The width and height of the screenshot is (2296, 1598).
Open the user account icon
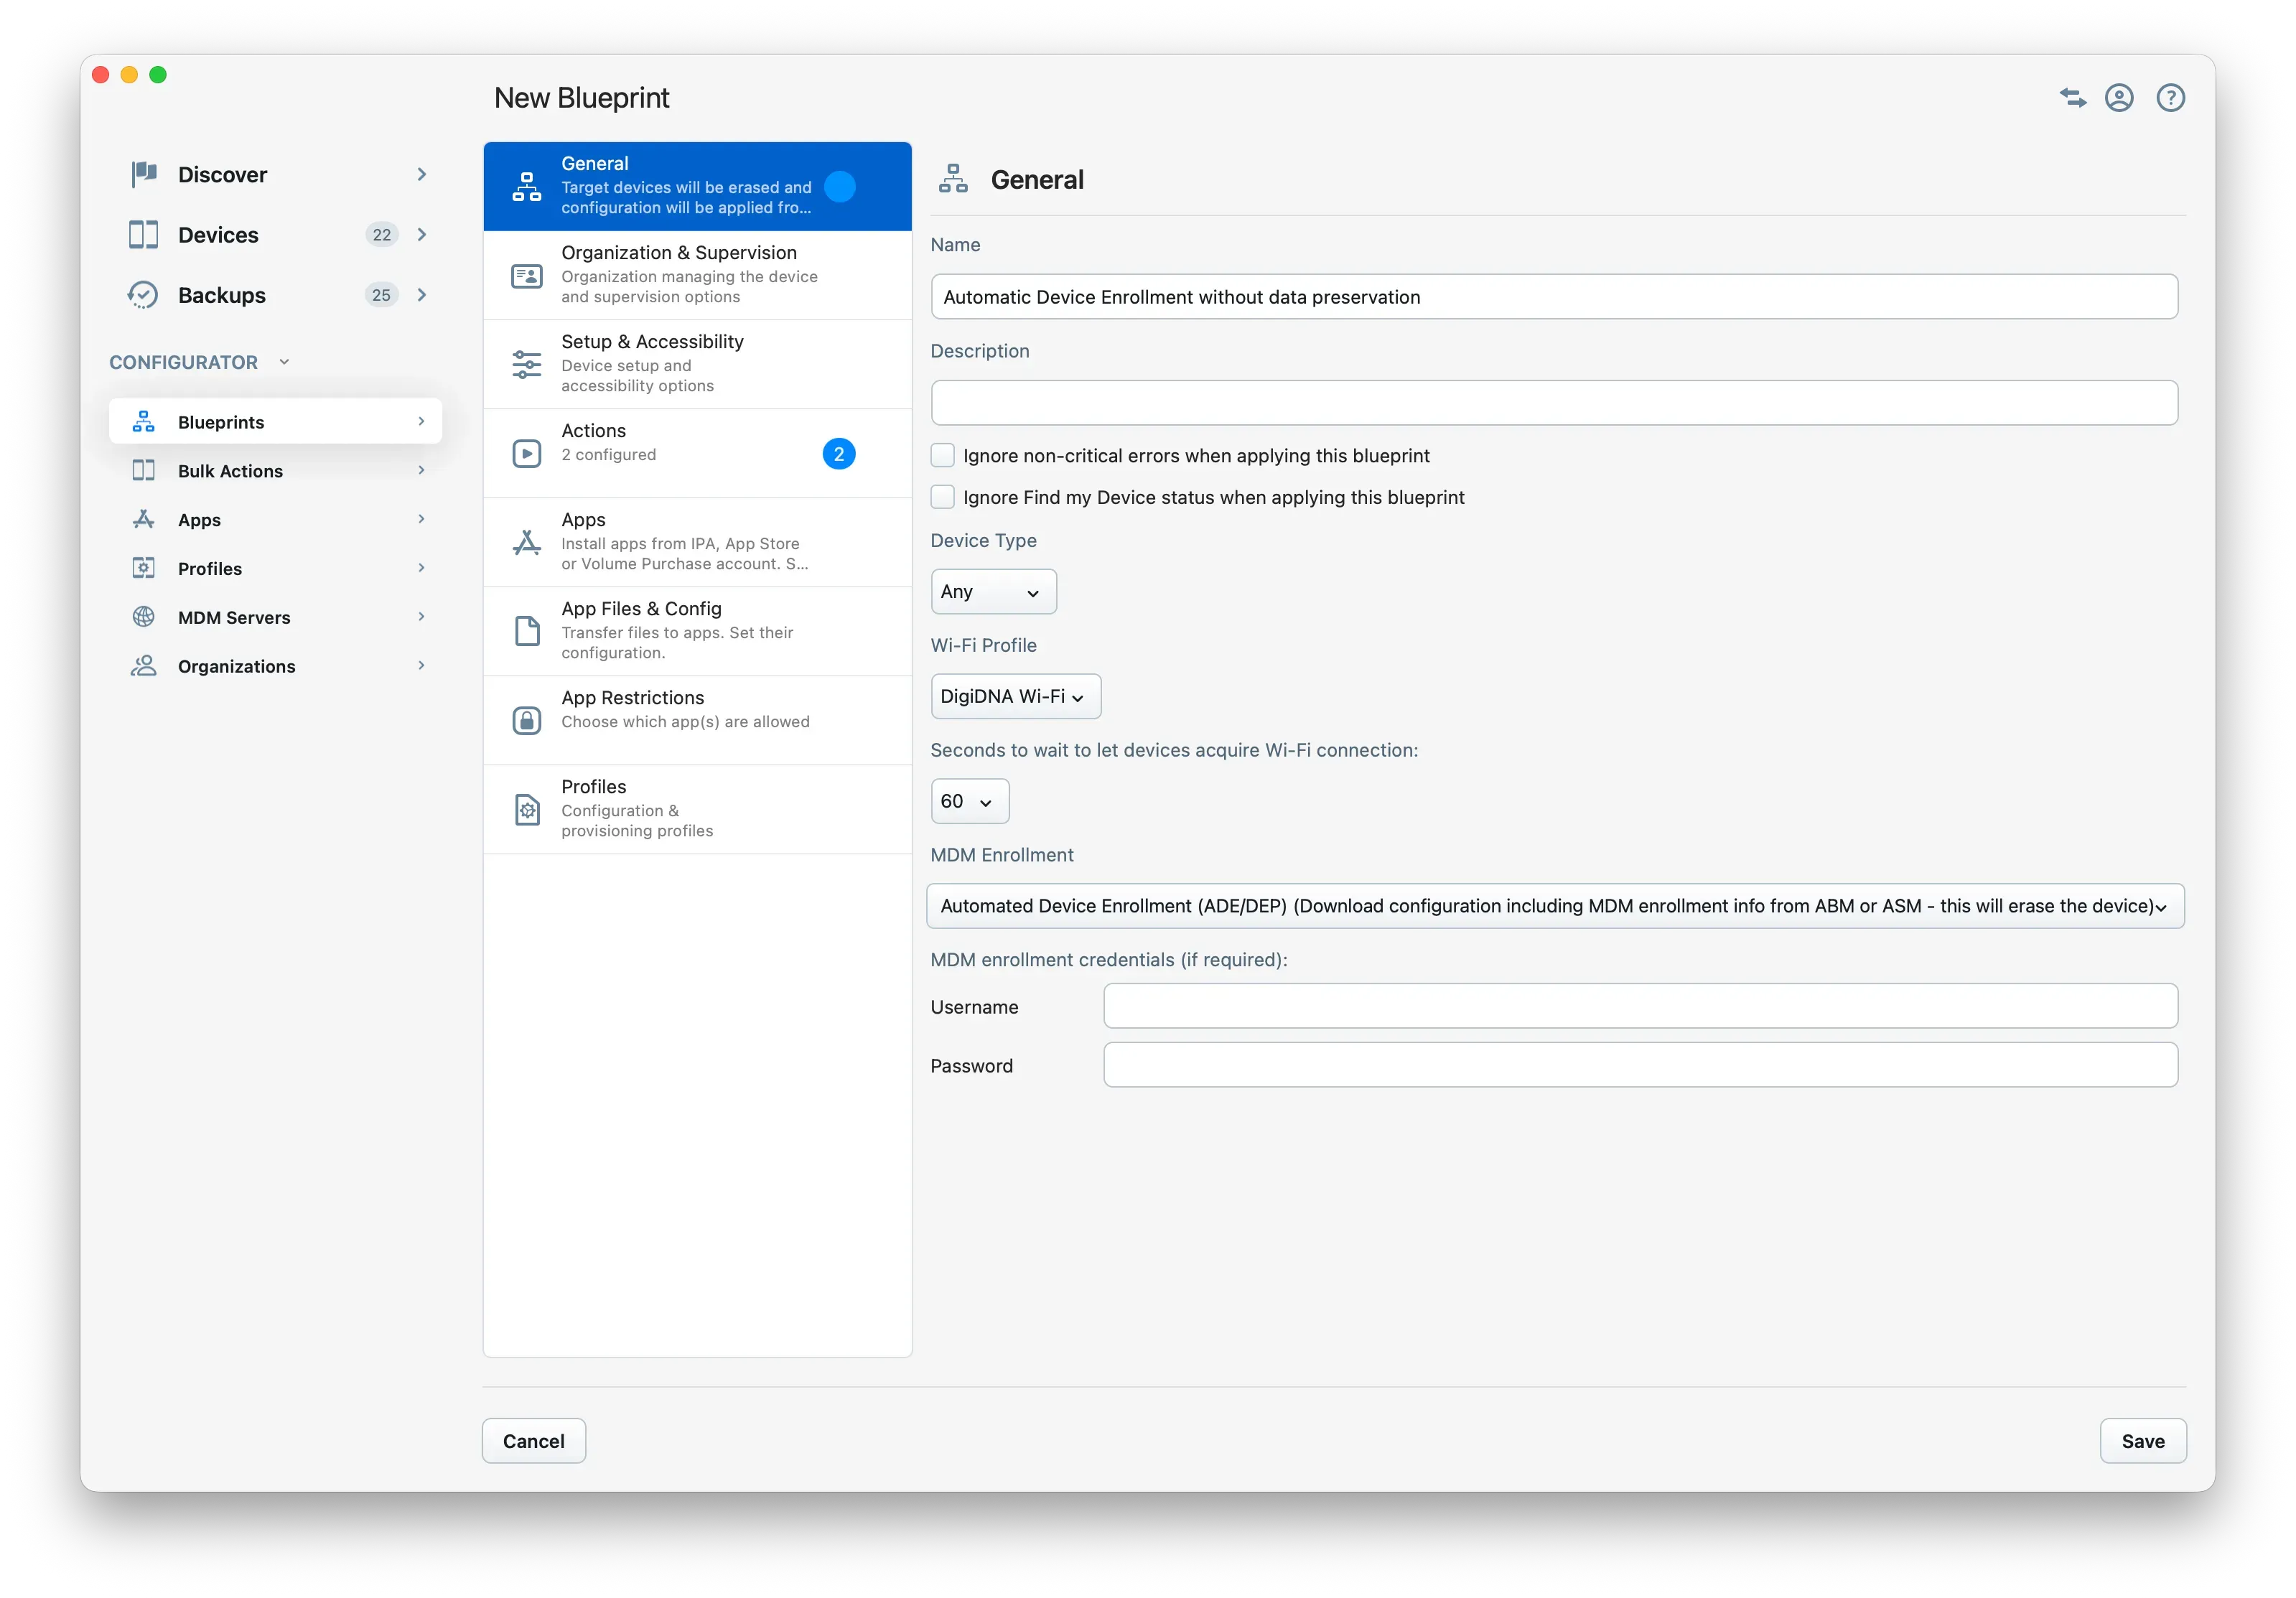(2119, 97)
